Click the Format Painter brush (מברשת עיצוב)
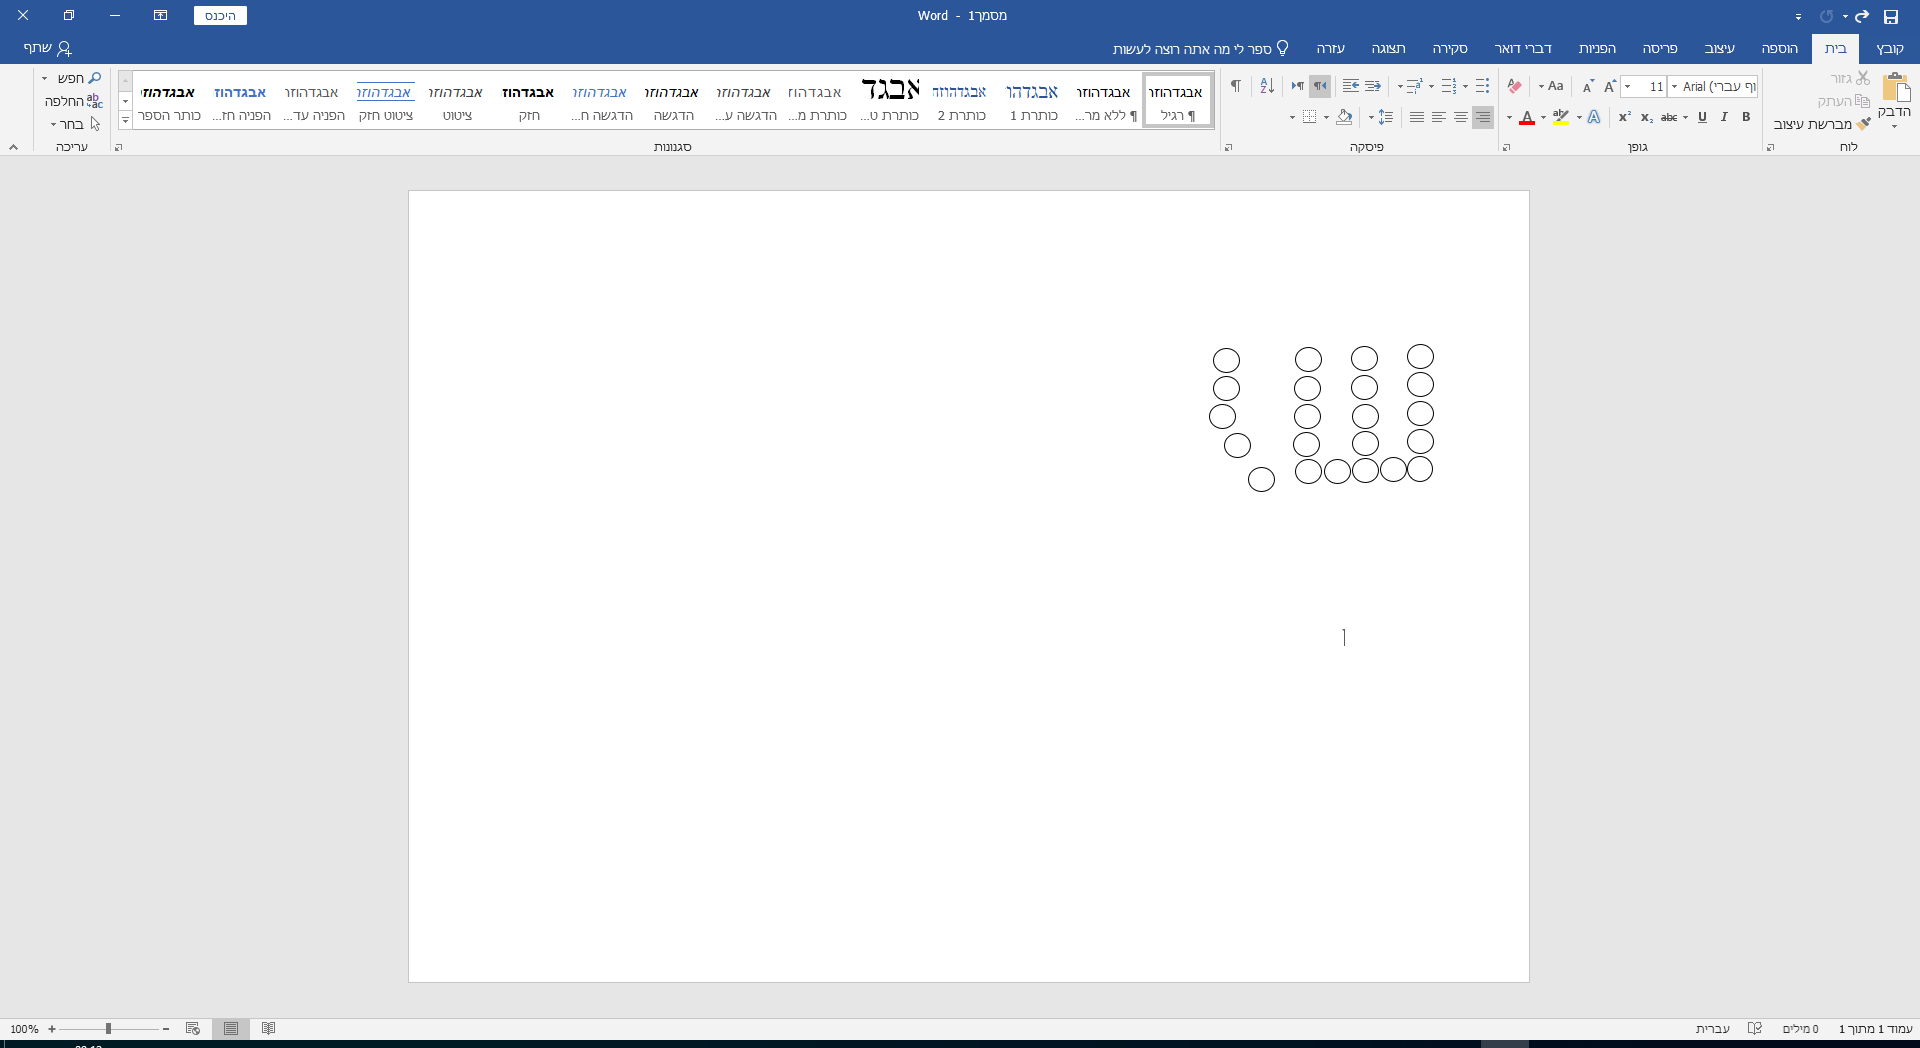 (x=1821, y=124)
